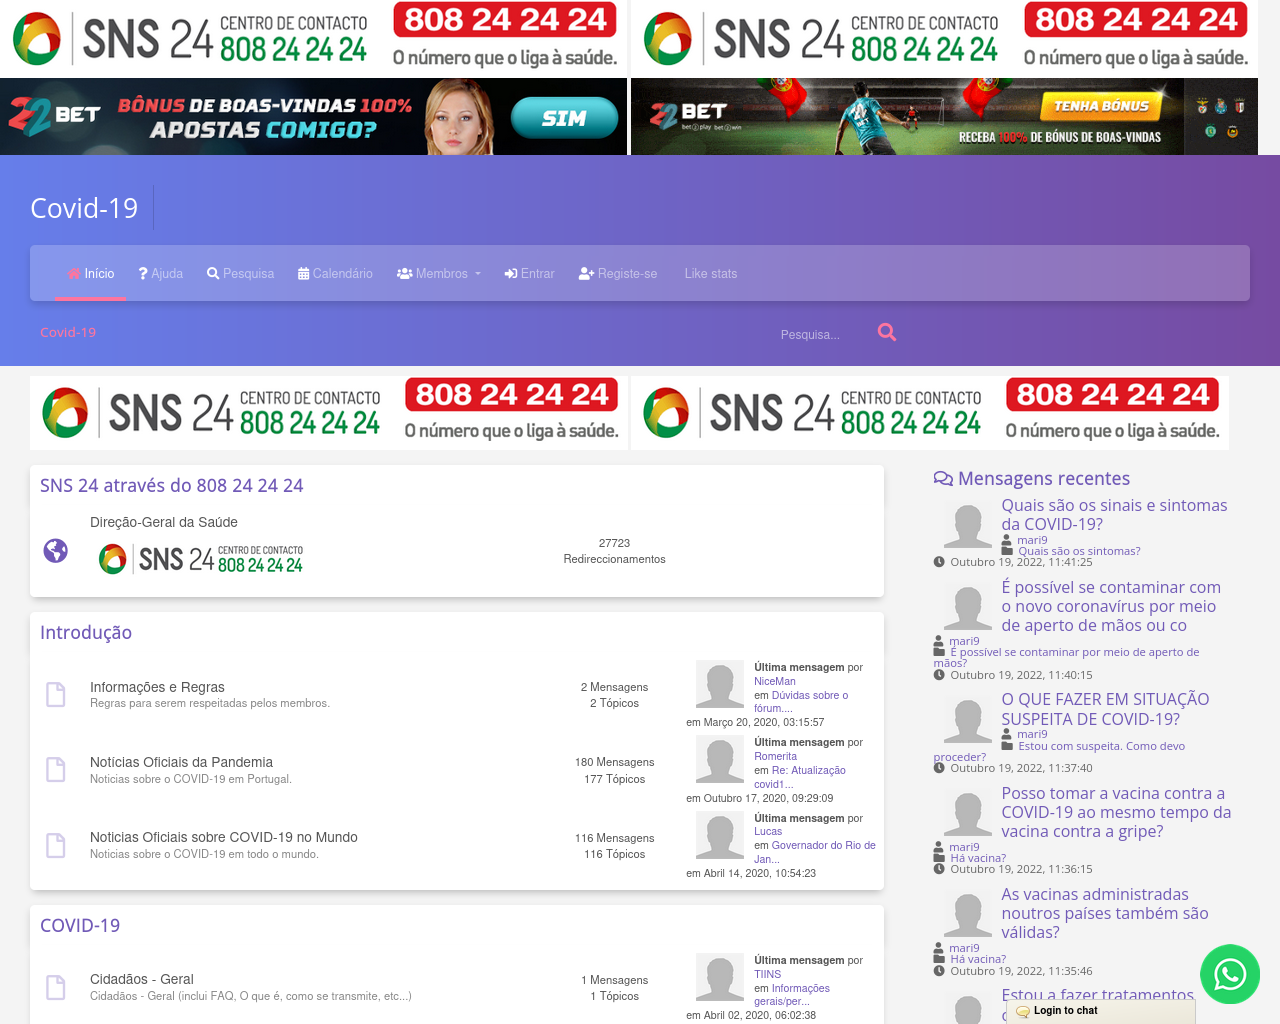Click avatar beside 'Posso tomar a vacina' message
The height and width of the screenshot is (1024, 1280).
(968, 810)
